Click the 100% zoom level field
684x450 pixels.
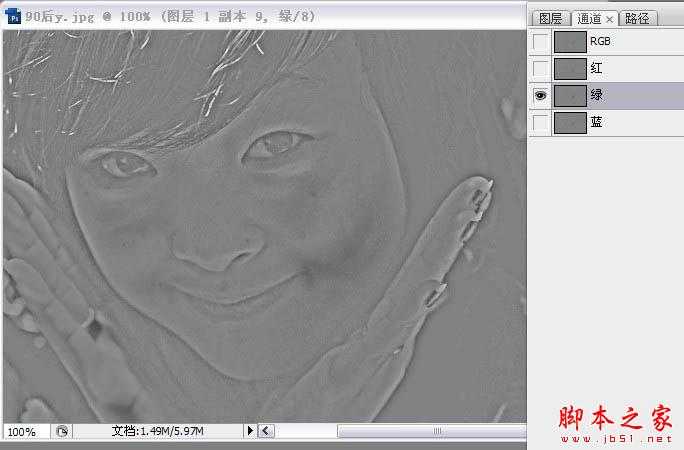[x=24, y=431]
